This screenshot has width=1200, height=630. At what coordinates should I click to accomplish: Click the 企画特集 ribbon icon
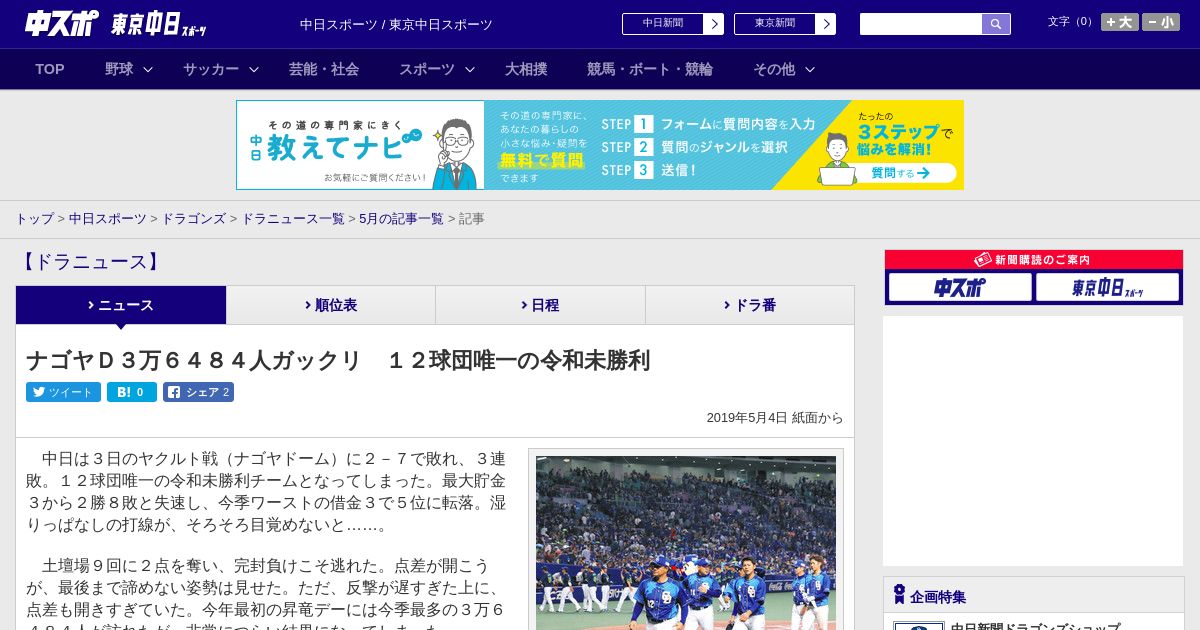899,595
